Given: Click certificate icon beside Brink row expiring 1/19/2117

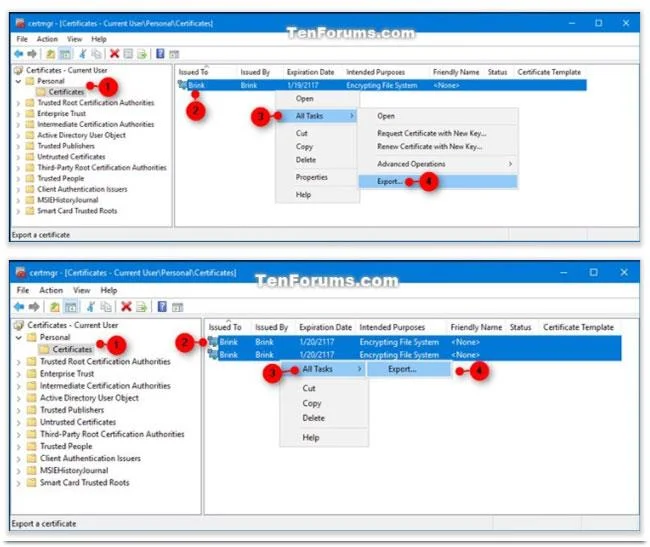Looking at the screenshot, I should click(182, 85).
